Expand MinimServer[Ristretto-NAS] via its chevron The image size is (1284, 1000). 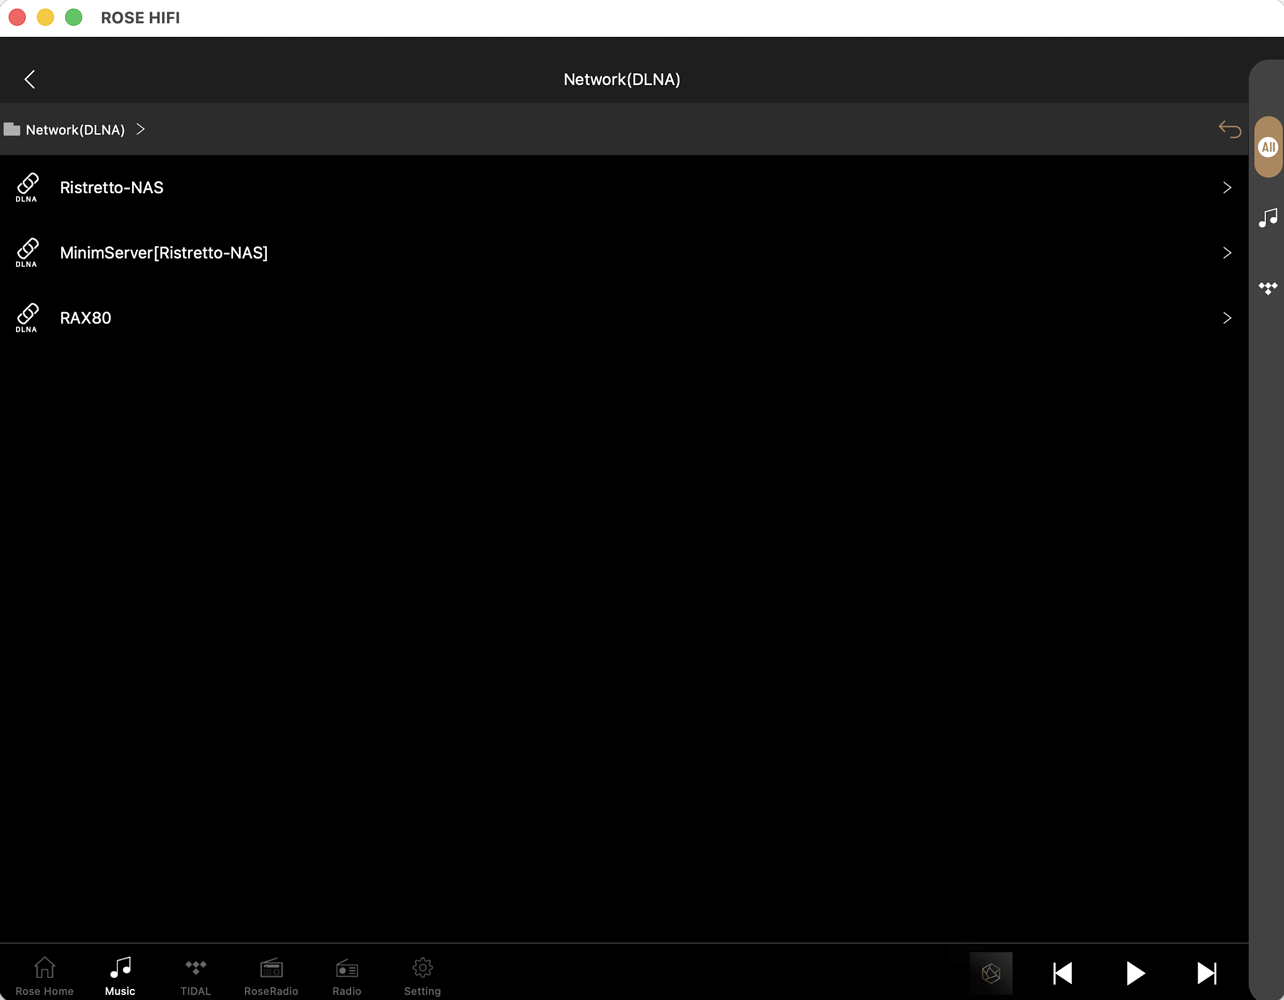(x=1227, y=253)
